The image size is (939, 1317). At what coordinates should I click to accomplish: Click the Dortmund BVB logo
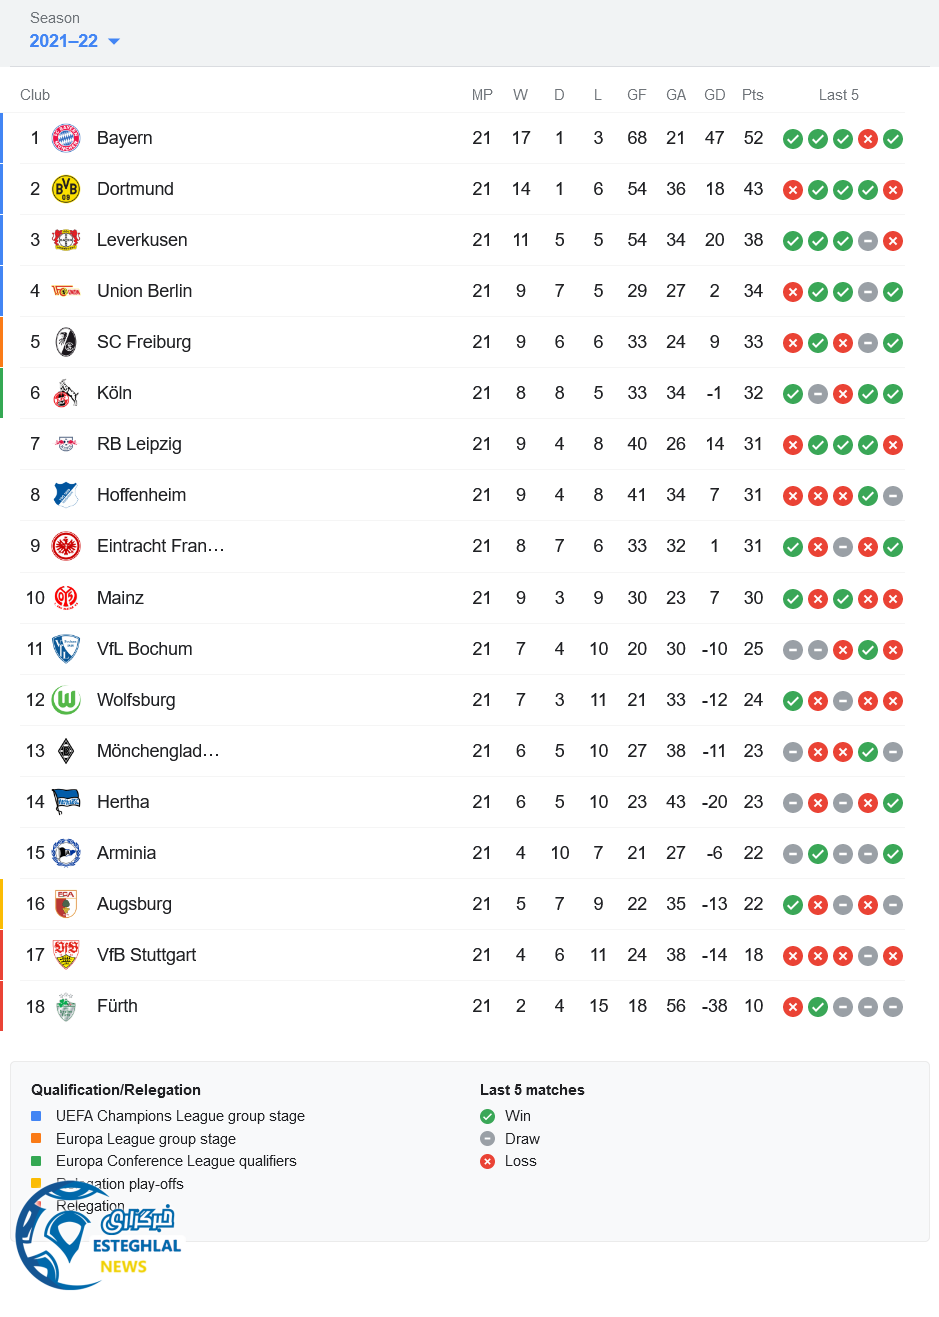66,189
